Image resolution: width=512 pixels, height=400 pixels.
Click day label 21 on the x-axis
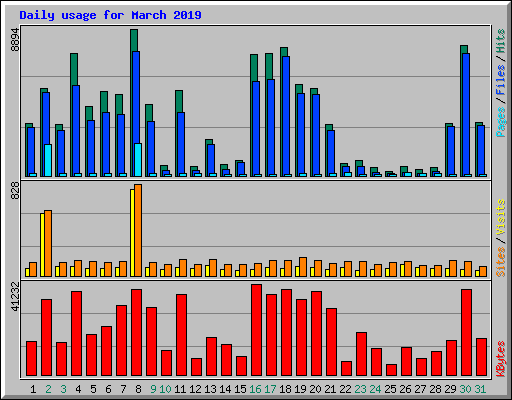click(x=330, y=389)
